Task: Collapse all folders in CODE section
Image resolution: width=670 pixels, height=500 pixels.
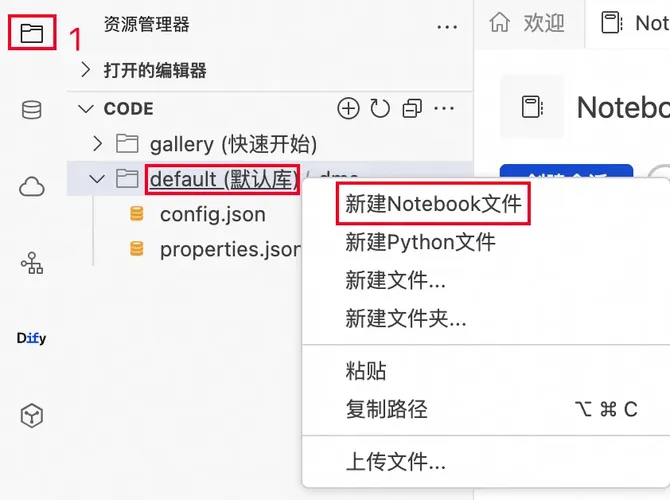Action: tap(412, 108)
